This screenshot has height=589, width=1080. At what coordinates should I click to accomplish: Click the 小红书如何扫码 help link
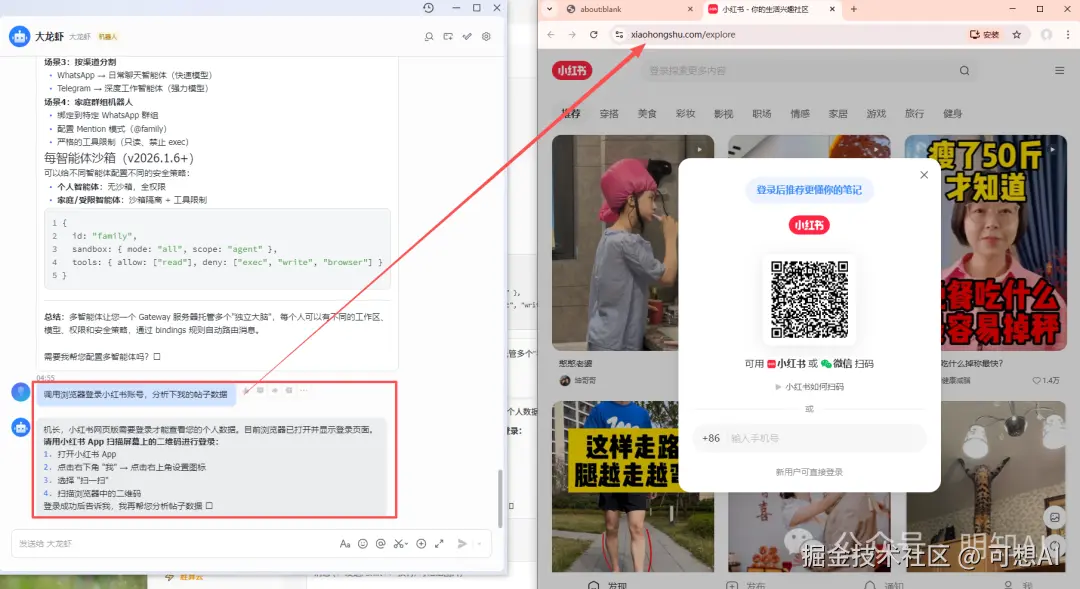point(808,385)
